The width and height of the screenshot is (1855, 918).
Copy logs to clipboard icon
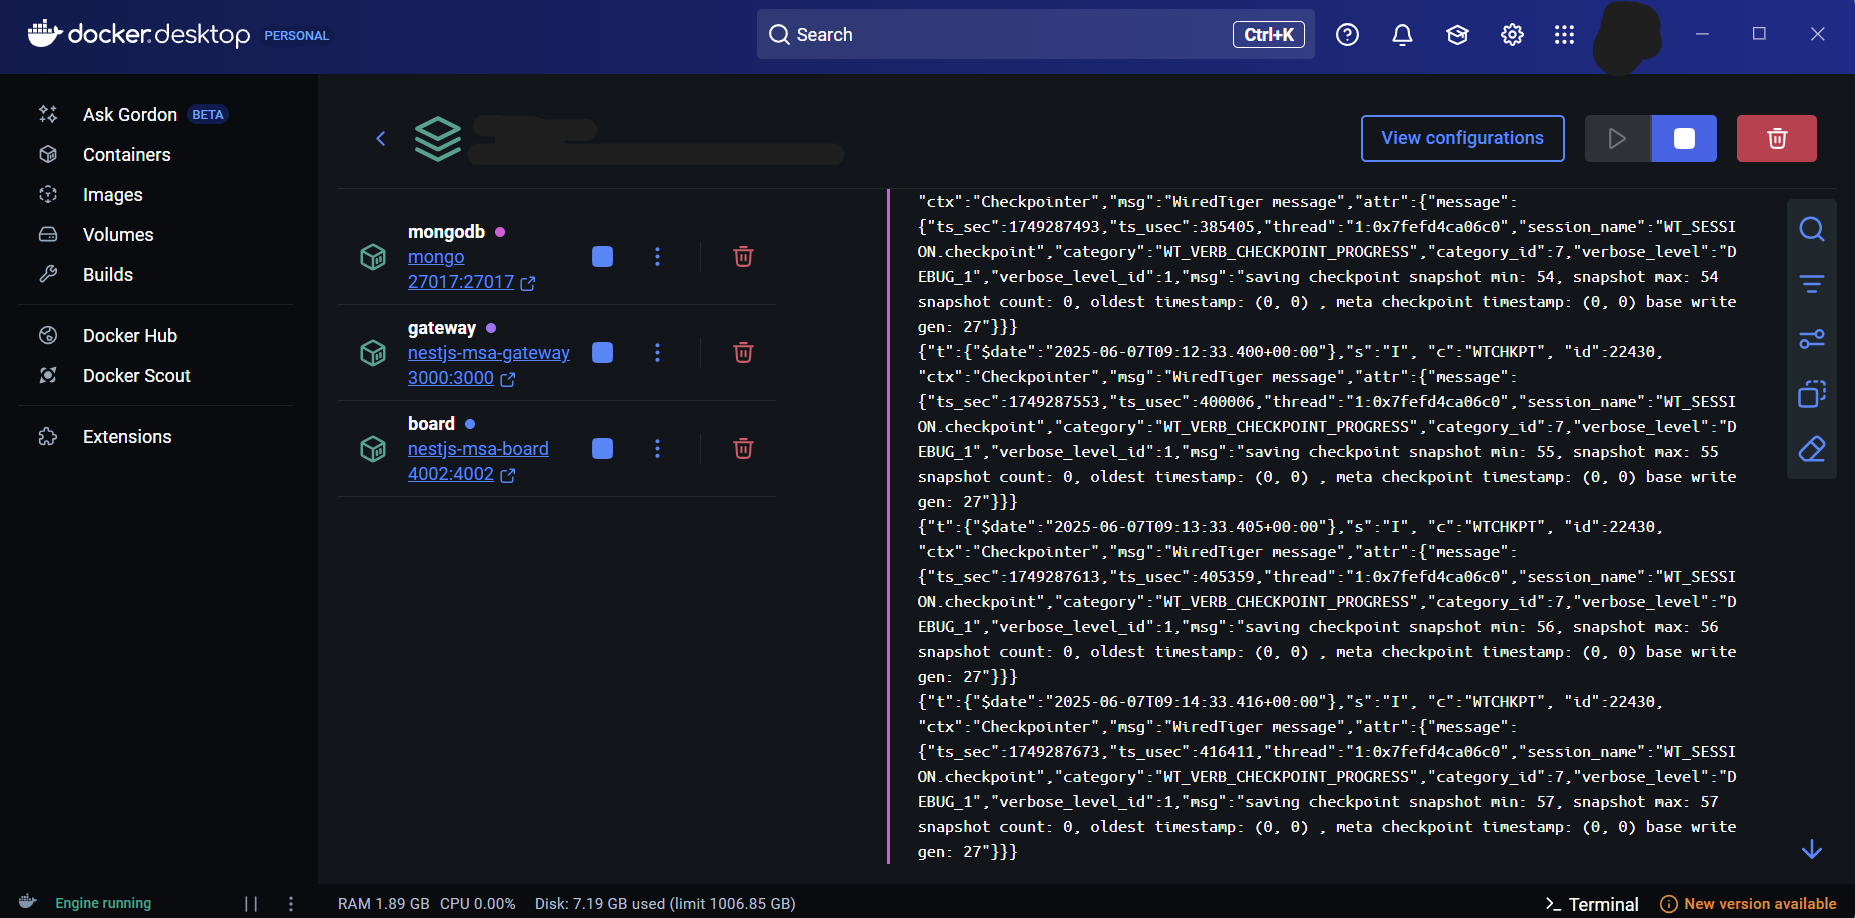tap(1812, 394)
